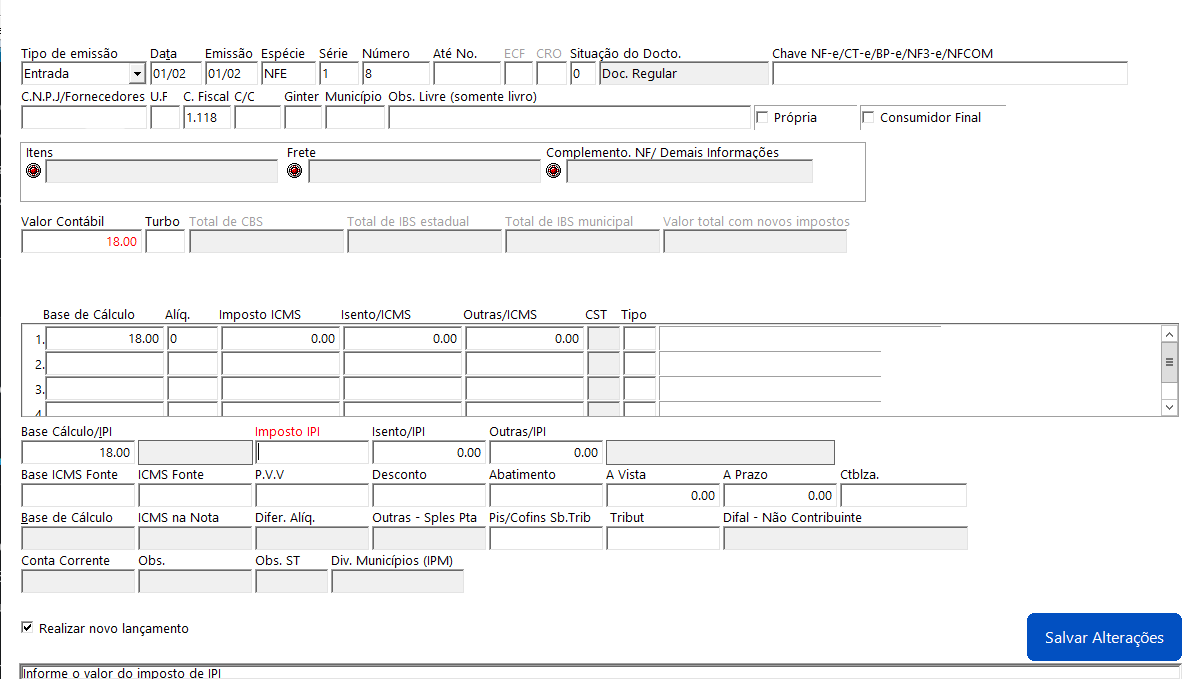Open the Tipo de emissão dropdown
1201x679 pixels.
[x=136, y=73]
